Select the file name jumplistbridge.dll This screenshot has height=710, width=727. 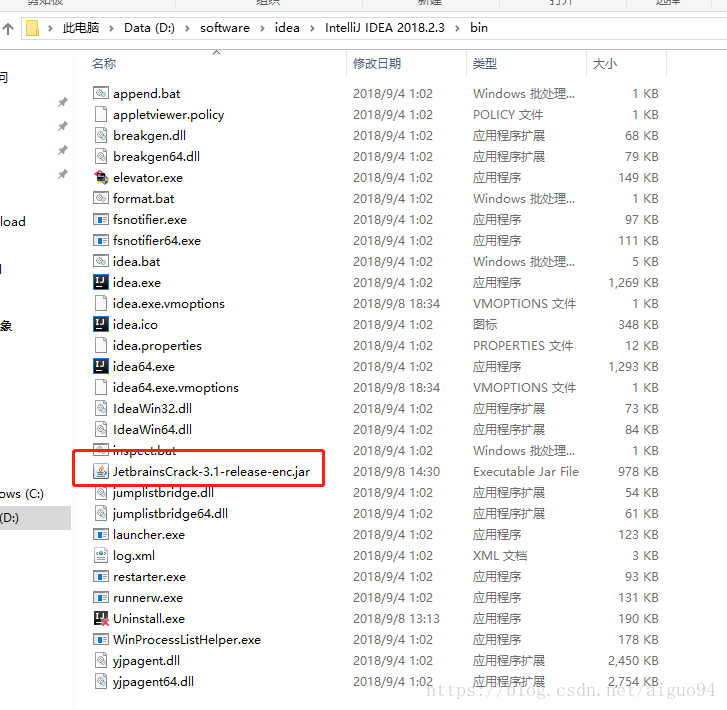pyautogui.click(x=163, y=493)
